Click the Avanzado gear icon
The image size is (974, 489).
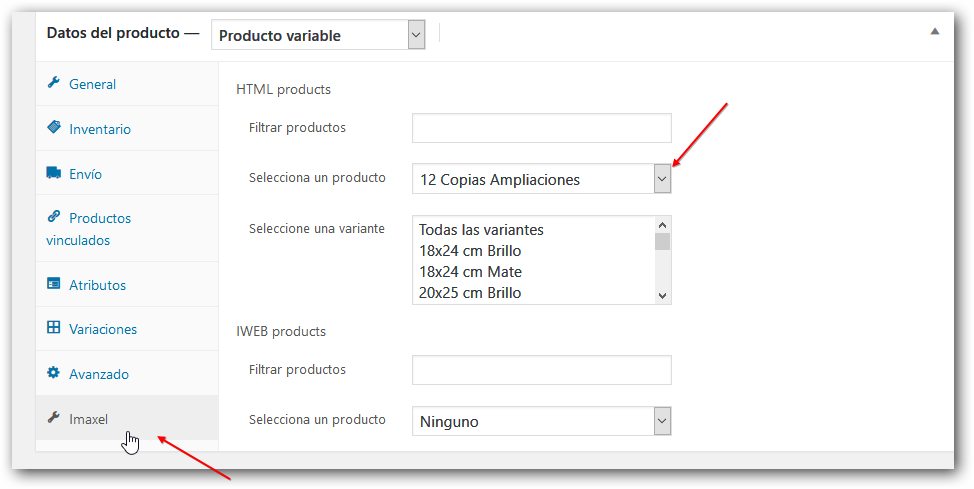(x=54, y=373)
